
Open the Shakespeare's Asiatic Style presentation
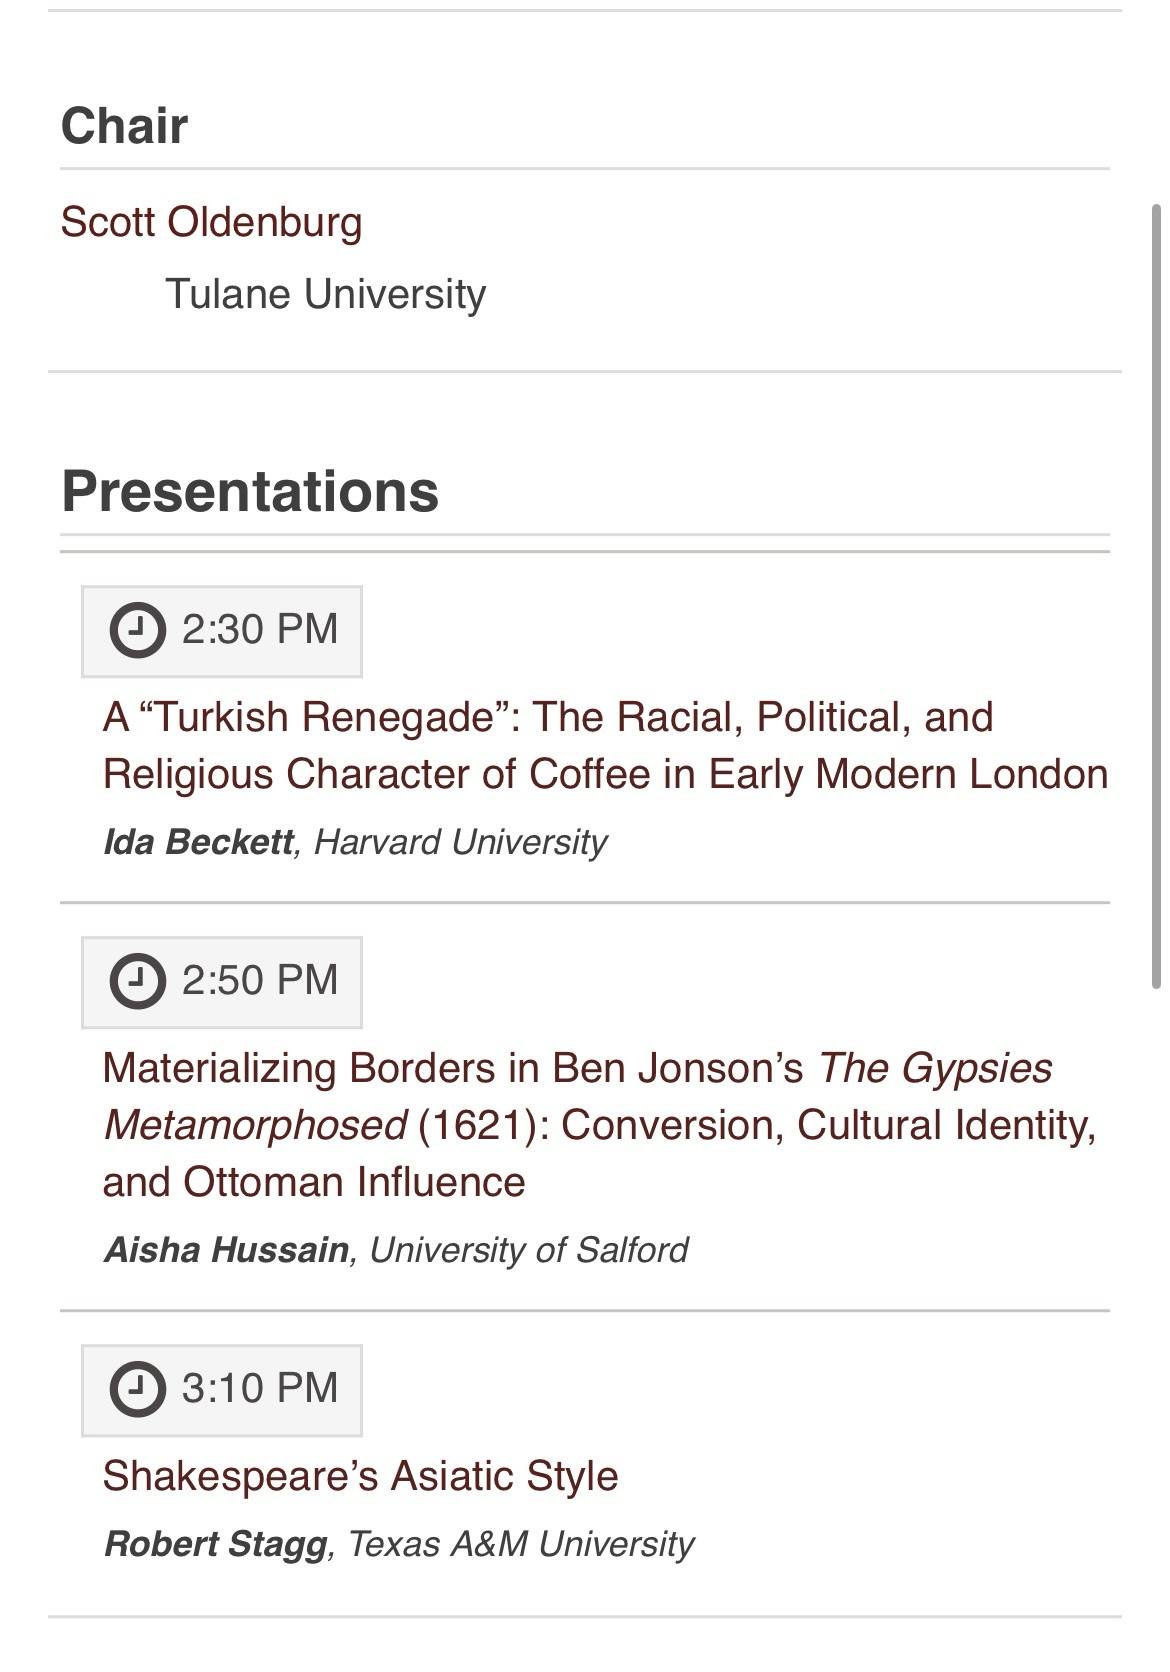click(360, 1476)
